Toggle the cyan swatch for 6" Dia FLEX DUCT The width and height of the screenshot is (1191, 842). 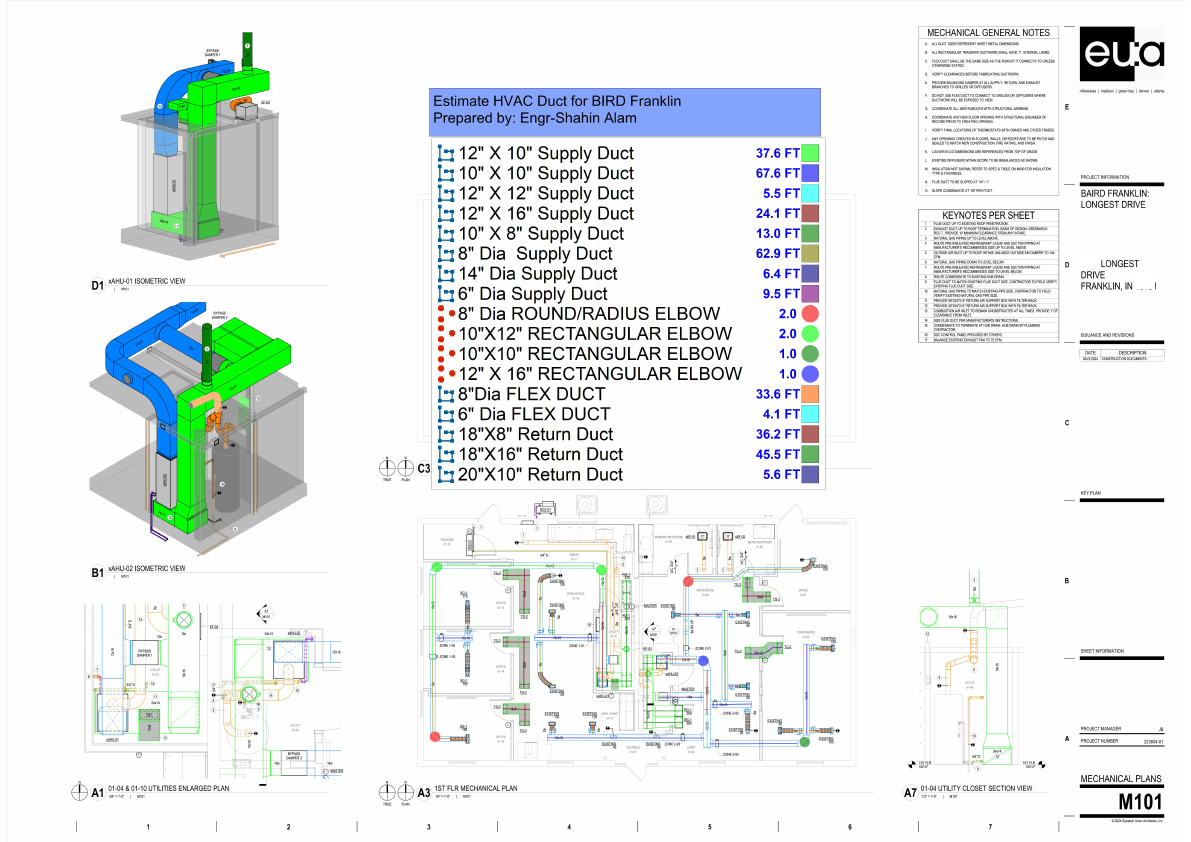click(x=810, y=413)
